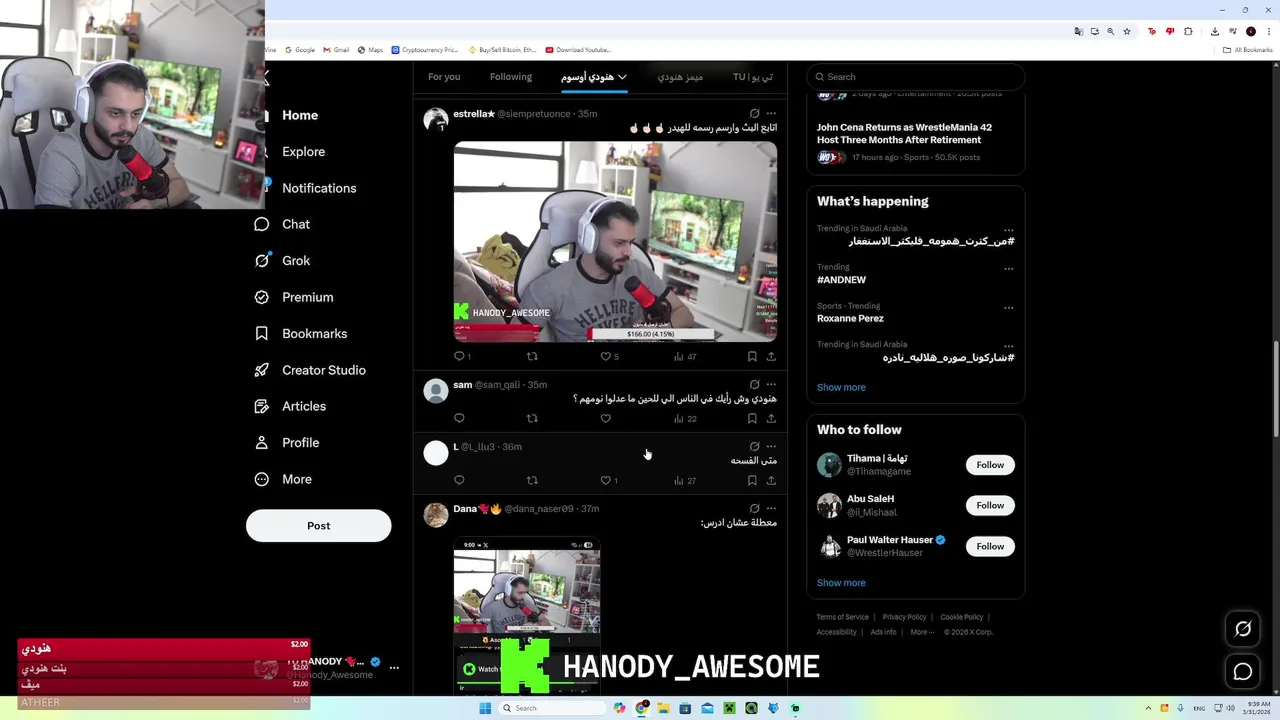
Task: Open Chrome three-dot menu
Action: click(x=1267, y=32)
